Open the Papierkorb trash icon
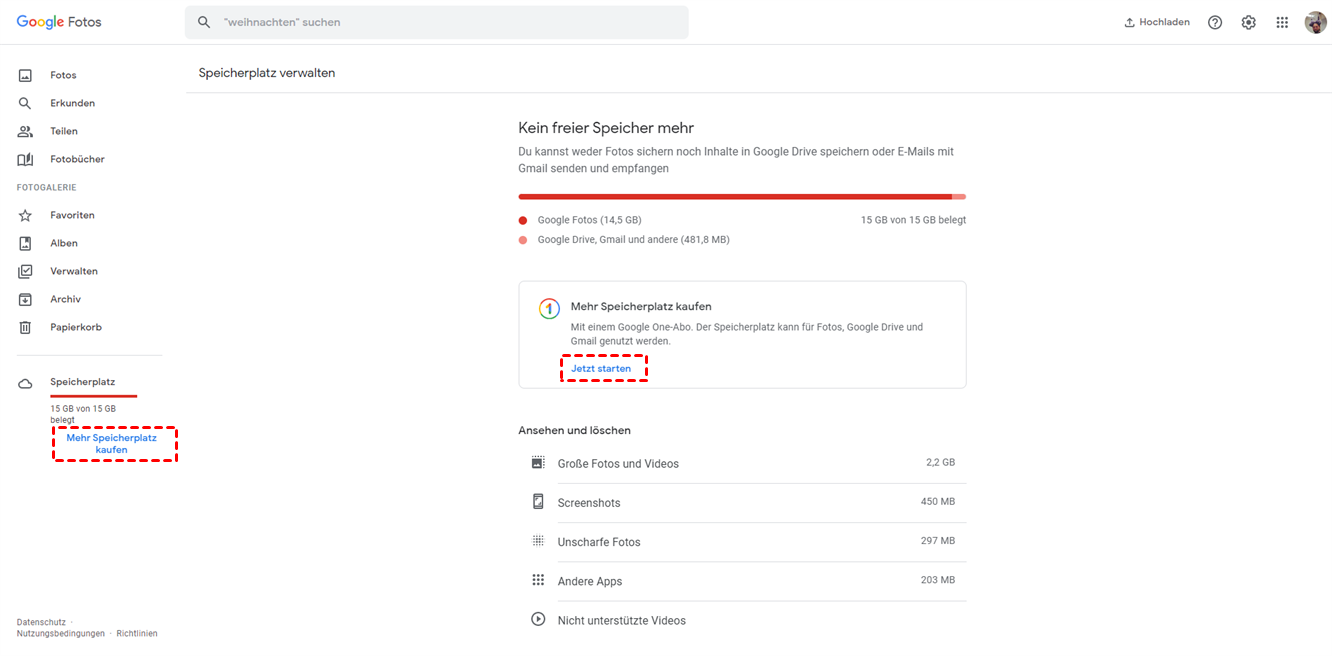 tap(26, 327)
